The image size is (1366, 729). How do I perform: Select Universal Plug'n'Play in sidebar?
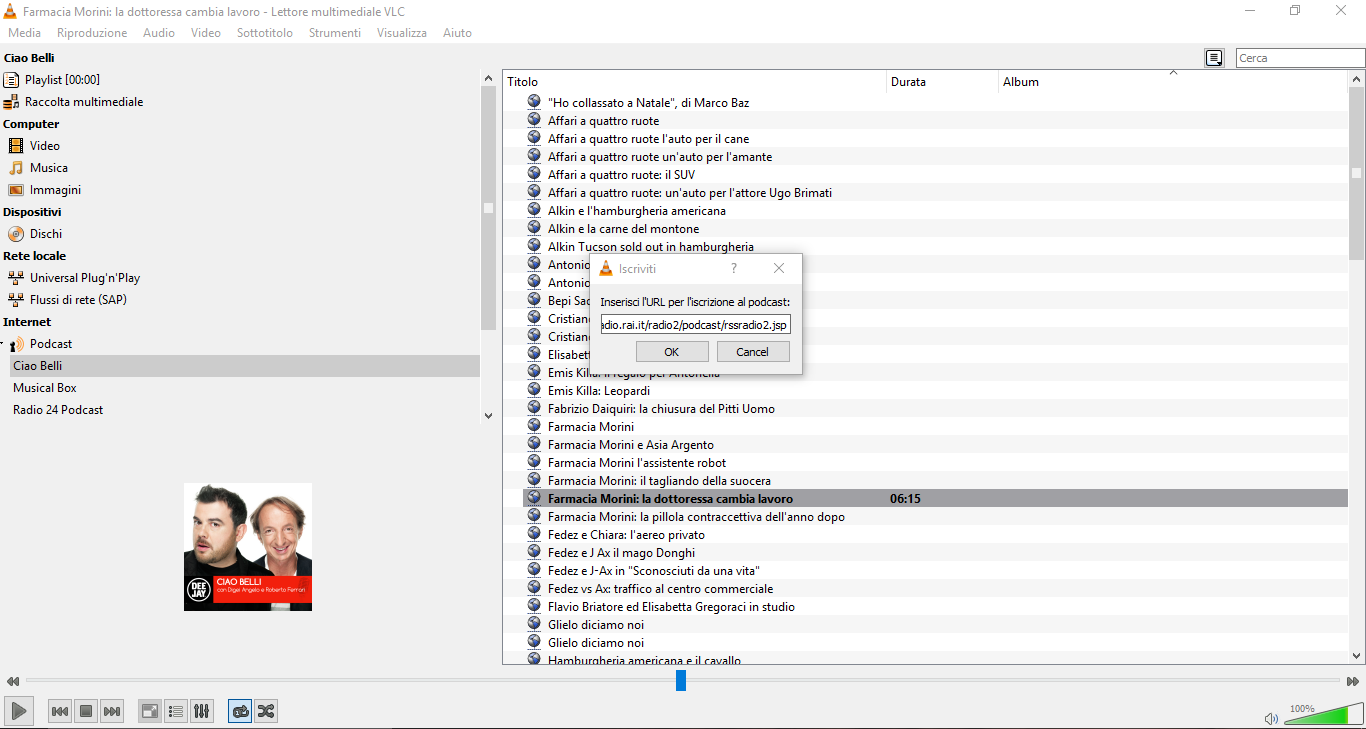click(85, 278)
